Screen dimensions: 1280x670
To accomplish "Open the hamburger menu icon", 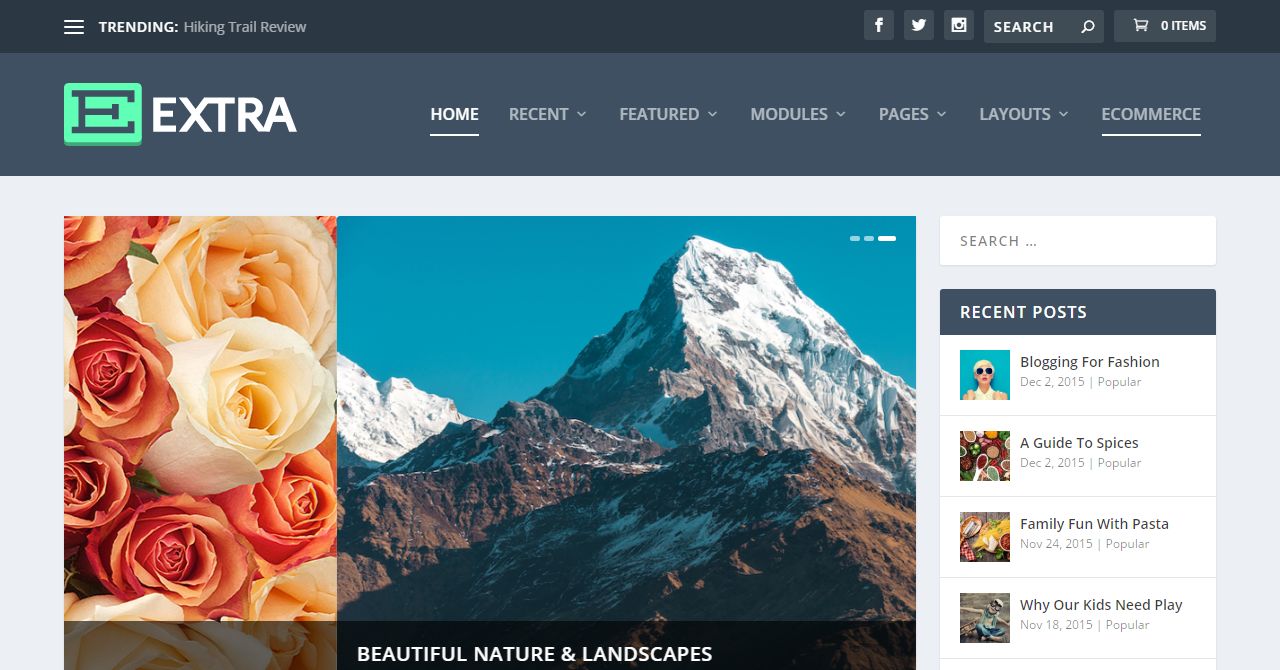I will 74,27.
